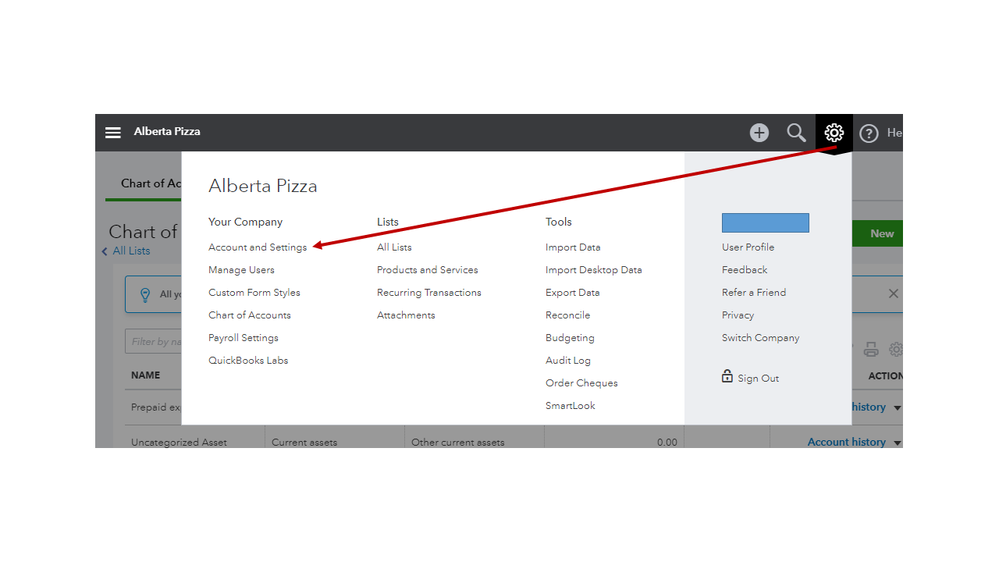Click the print icon in the background list
Viewport: 999px width, 562px height.
tap(871, 349)
